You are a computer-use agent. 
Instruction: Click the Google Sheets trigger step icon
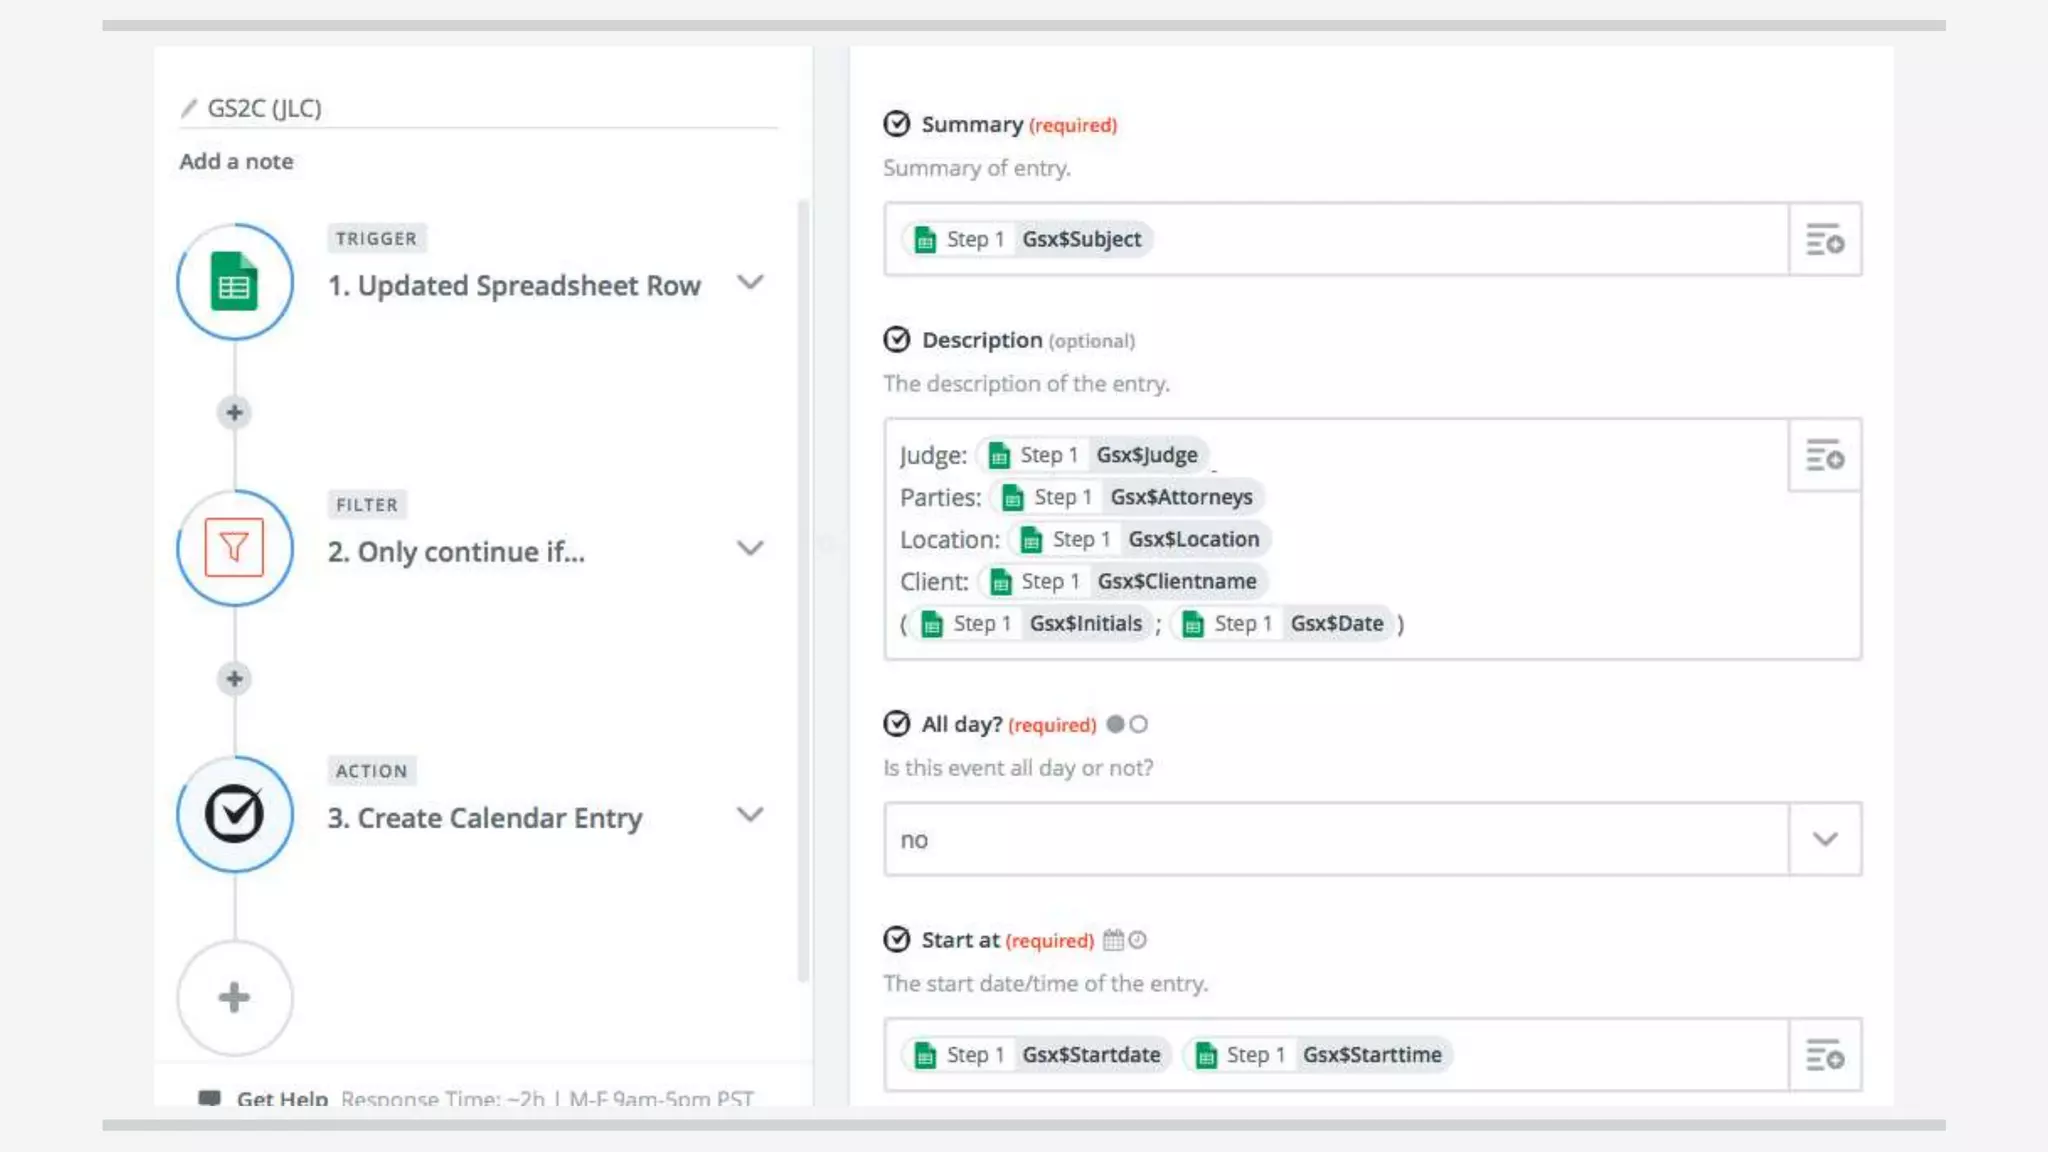tap(234, 282)
